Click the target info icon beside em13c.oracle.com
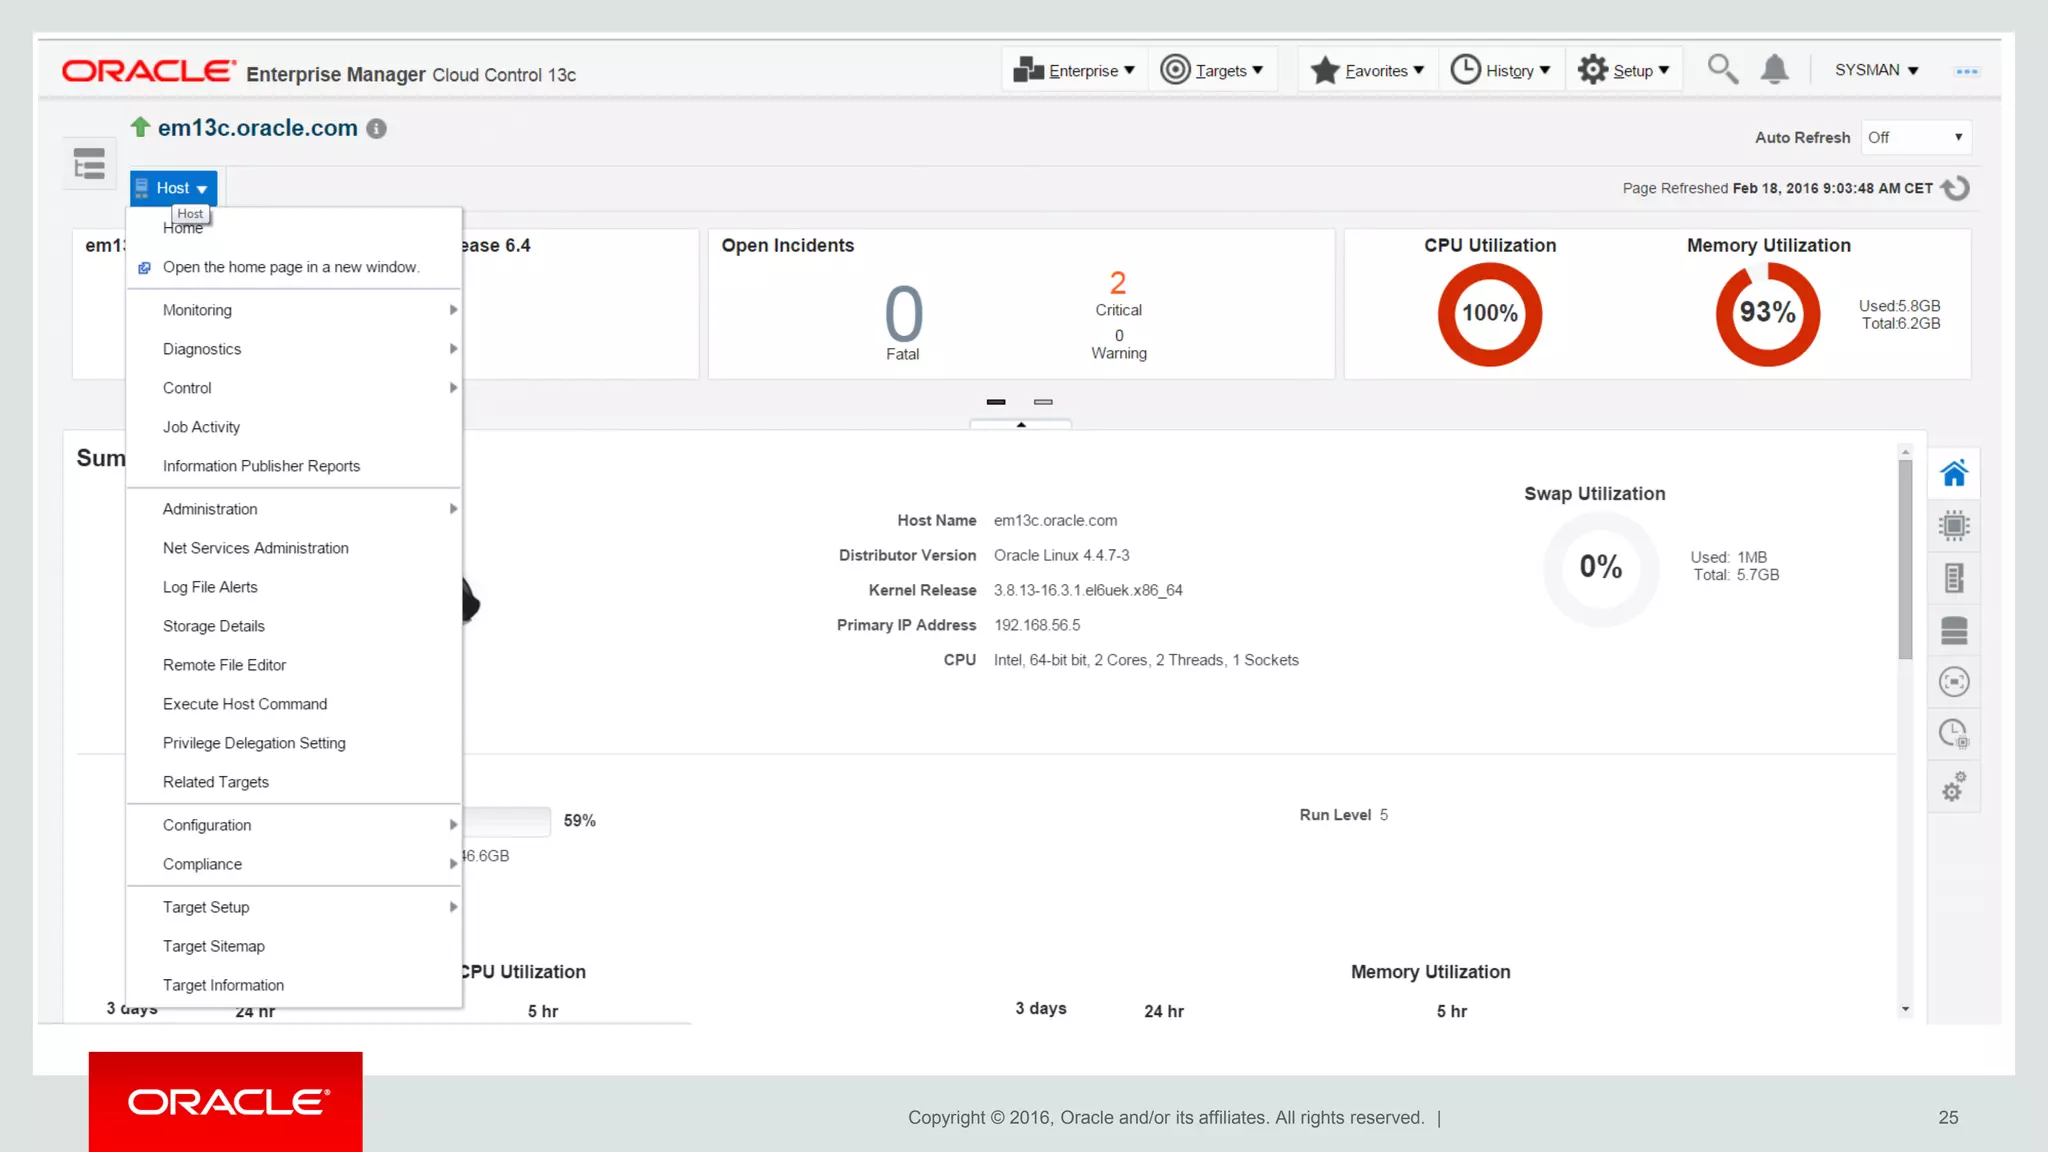The width and height of the screenshot is (2048, 1152). [x=376, y=129]
